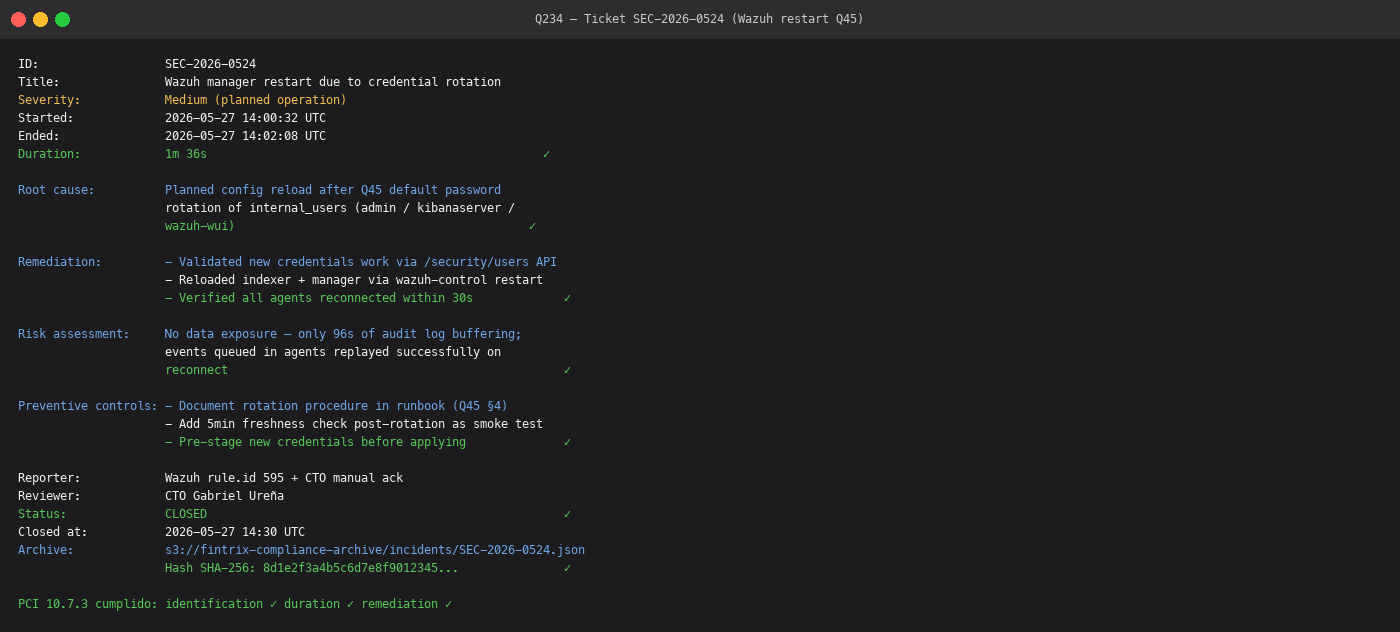Click 'Document rotation procedure in runbook (Q45 §4)'
1400x632 pixels.
tap(343, 406)
